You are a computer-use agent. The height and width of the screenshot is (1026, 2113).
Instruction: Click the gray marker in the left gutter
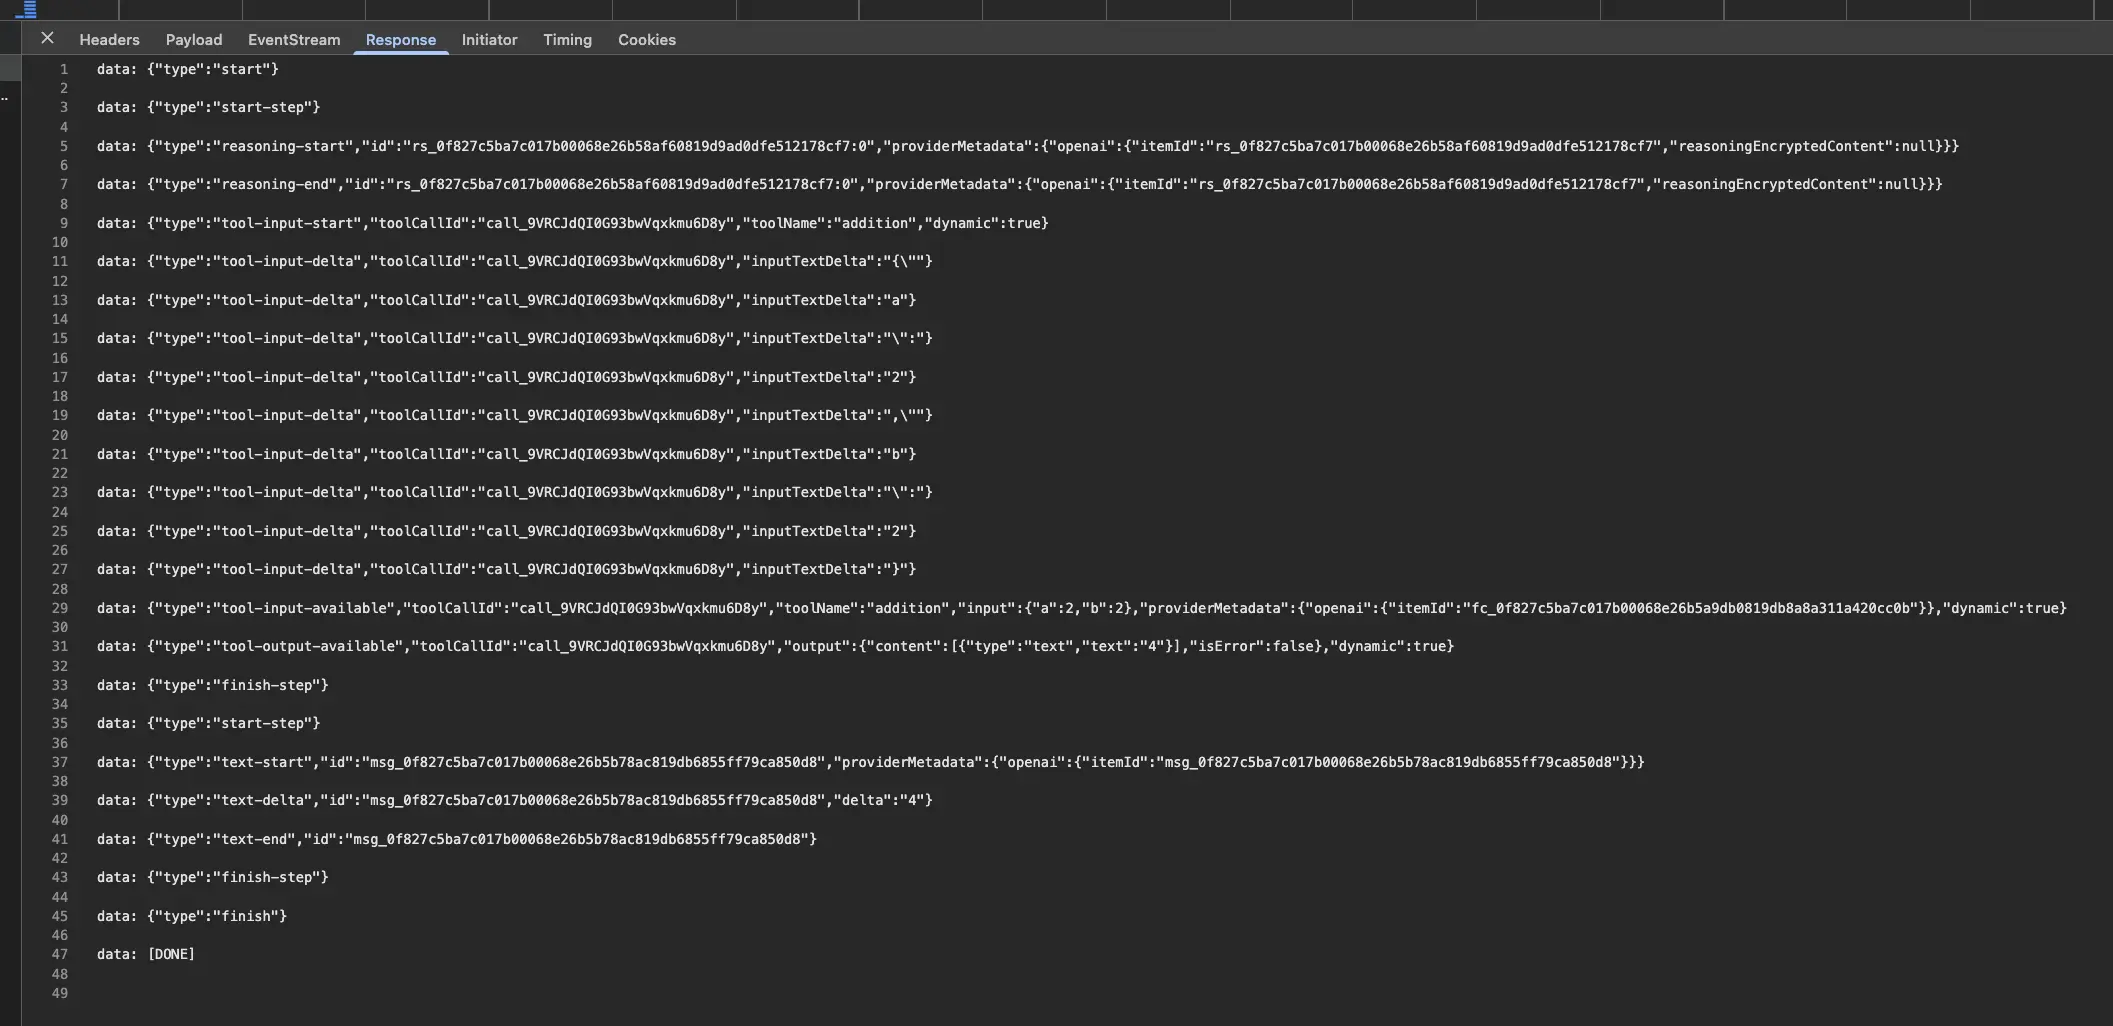pyautogui.click(x=9, y=68)
